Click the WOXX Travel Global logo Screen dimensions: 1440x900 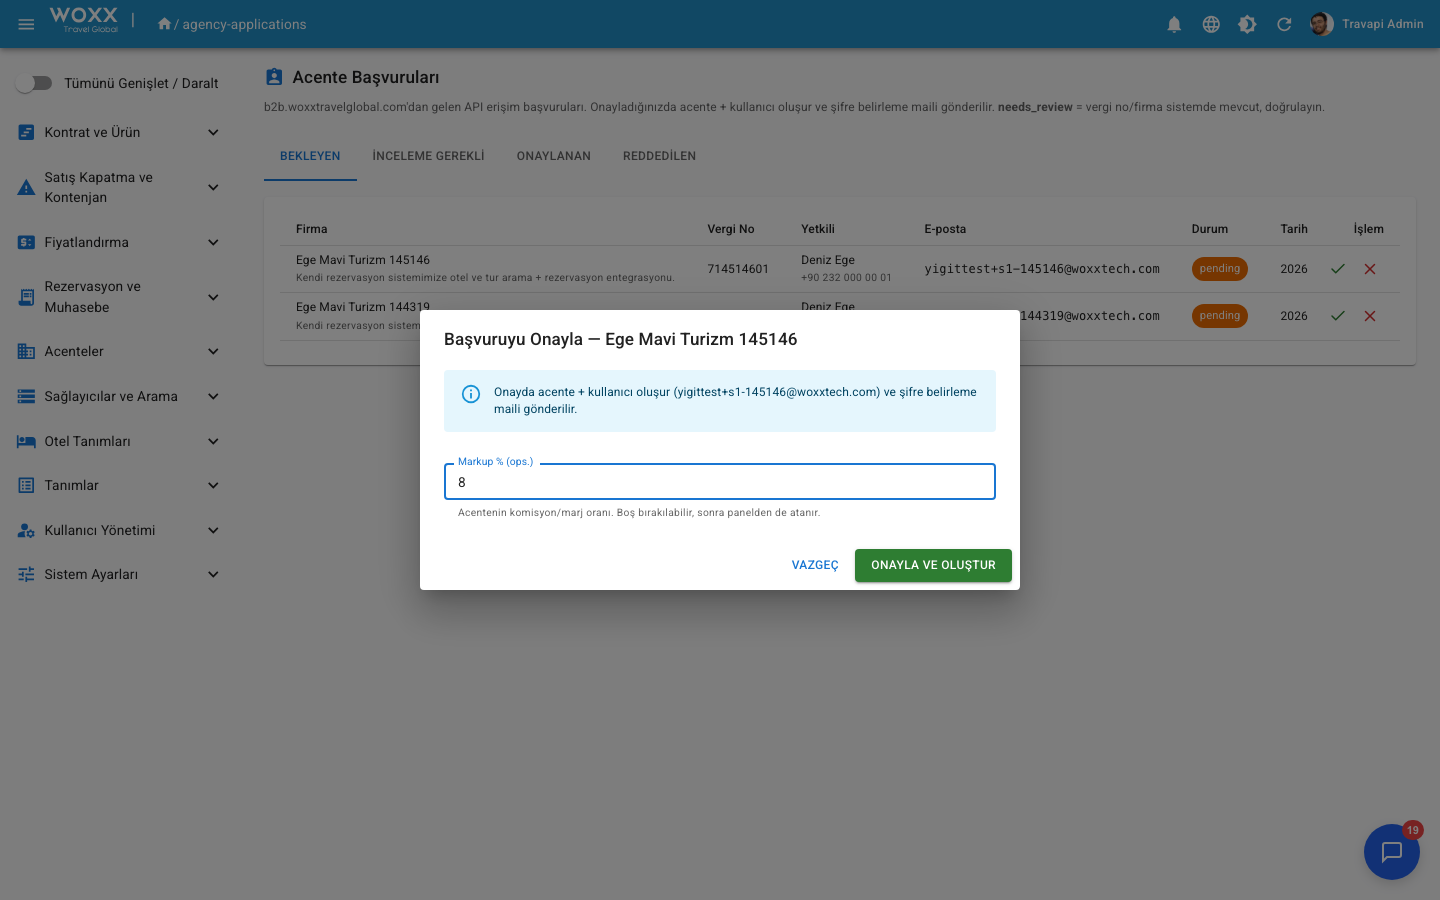(84, 20)
